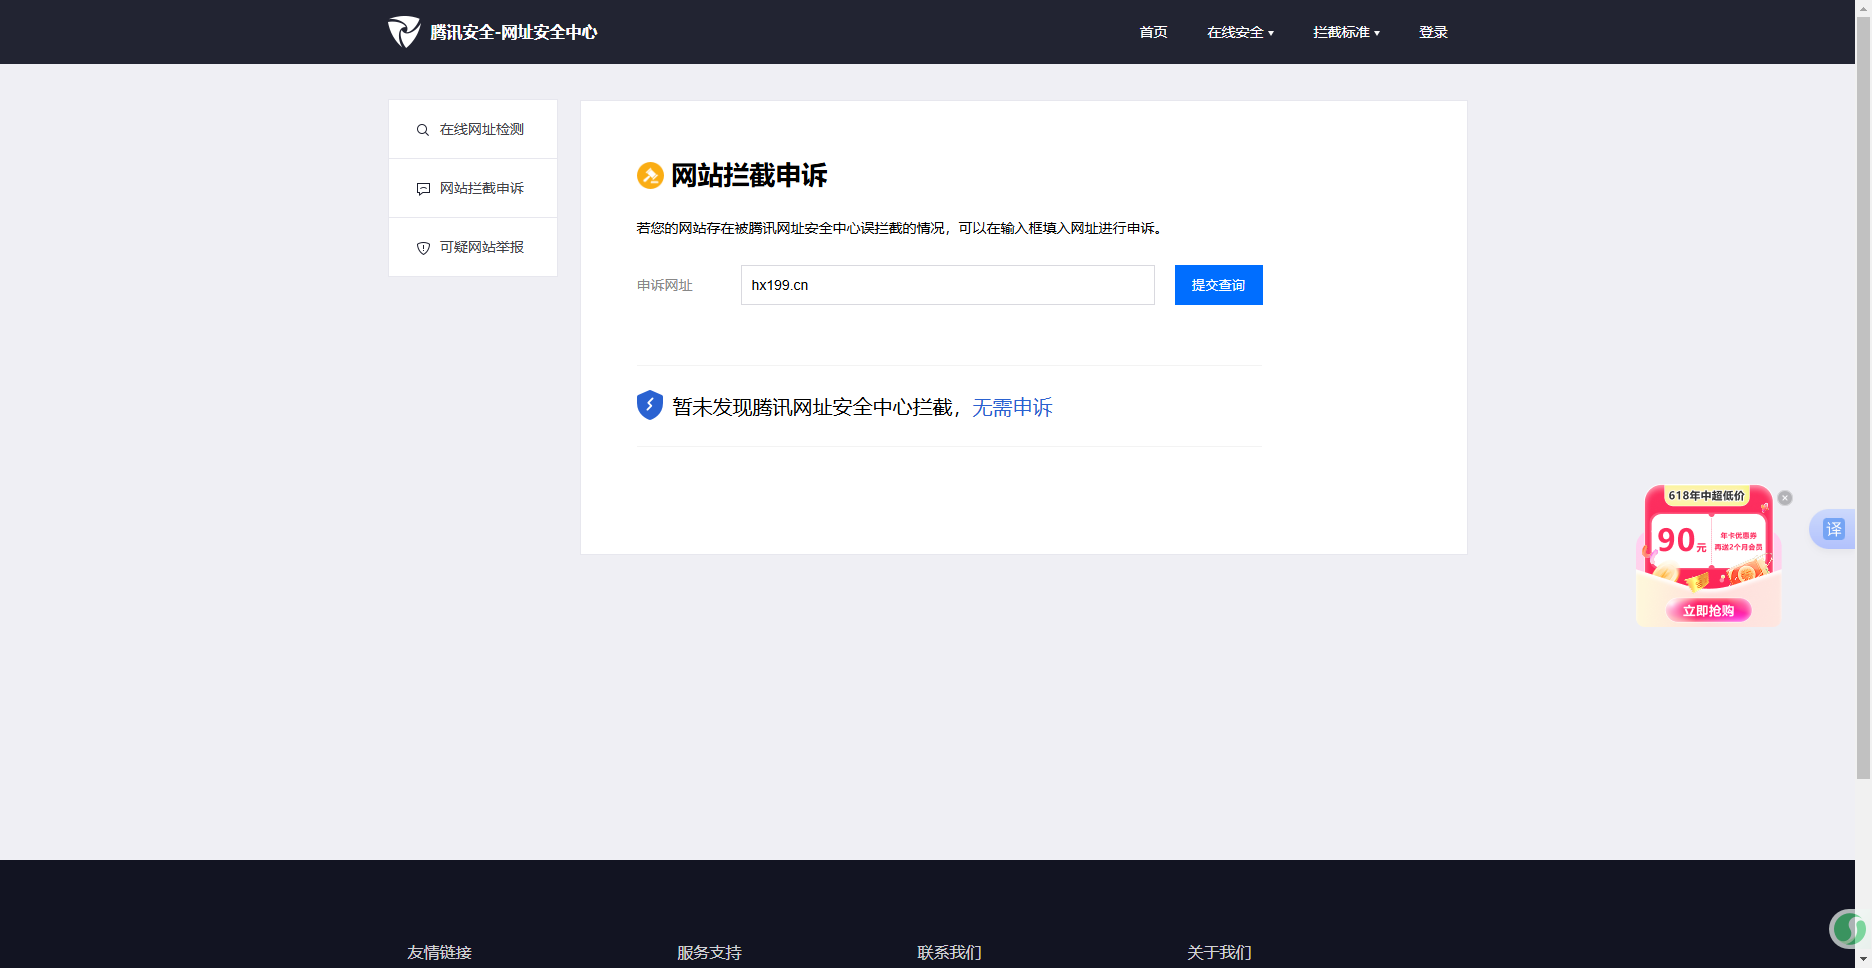Click the 联系我们 footer heading

point(949,953)
